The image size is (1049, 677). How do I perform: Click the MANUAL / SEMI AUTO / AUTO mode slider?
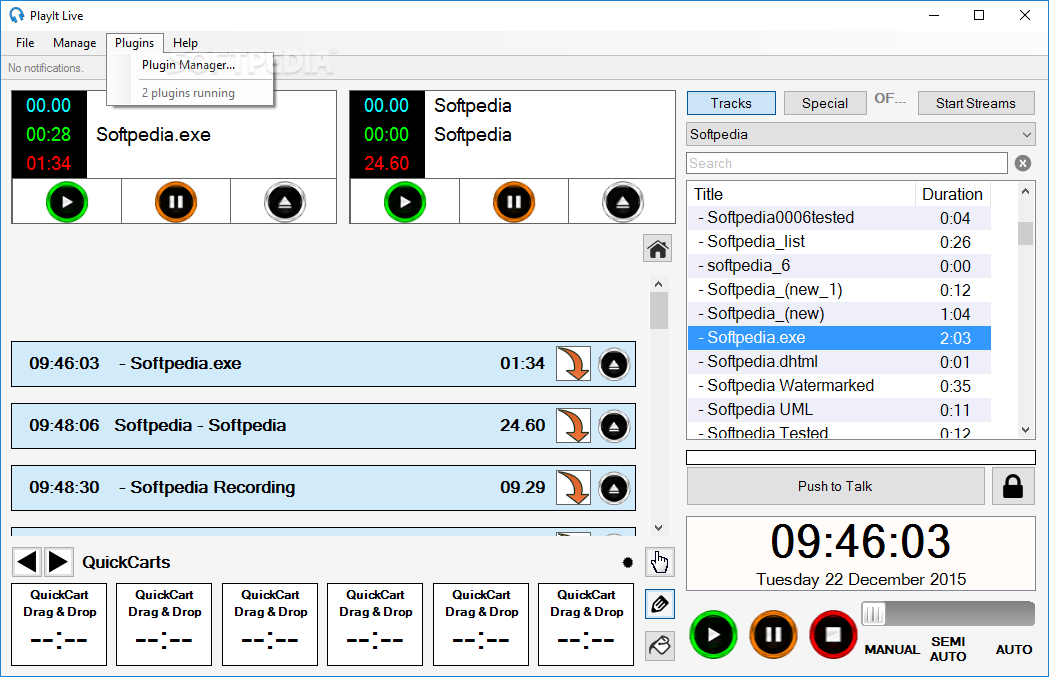pyautogui.click(x=948, y=613)
